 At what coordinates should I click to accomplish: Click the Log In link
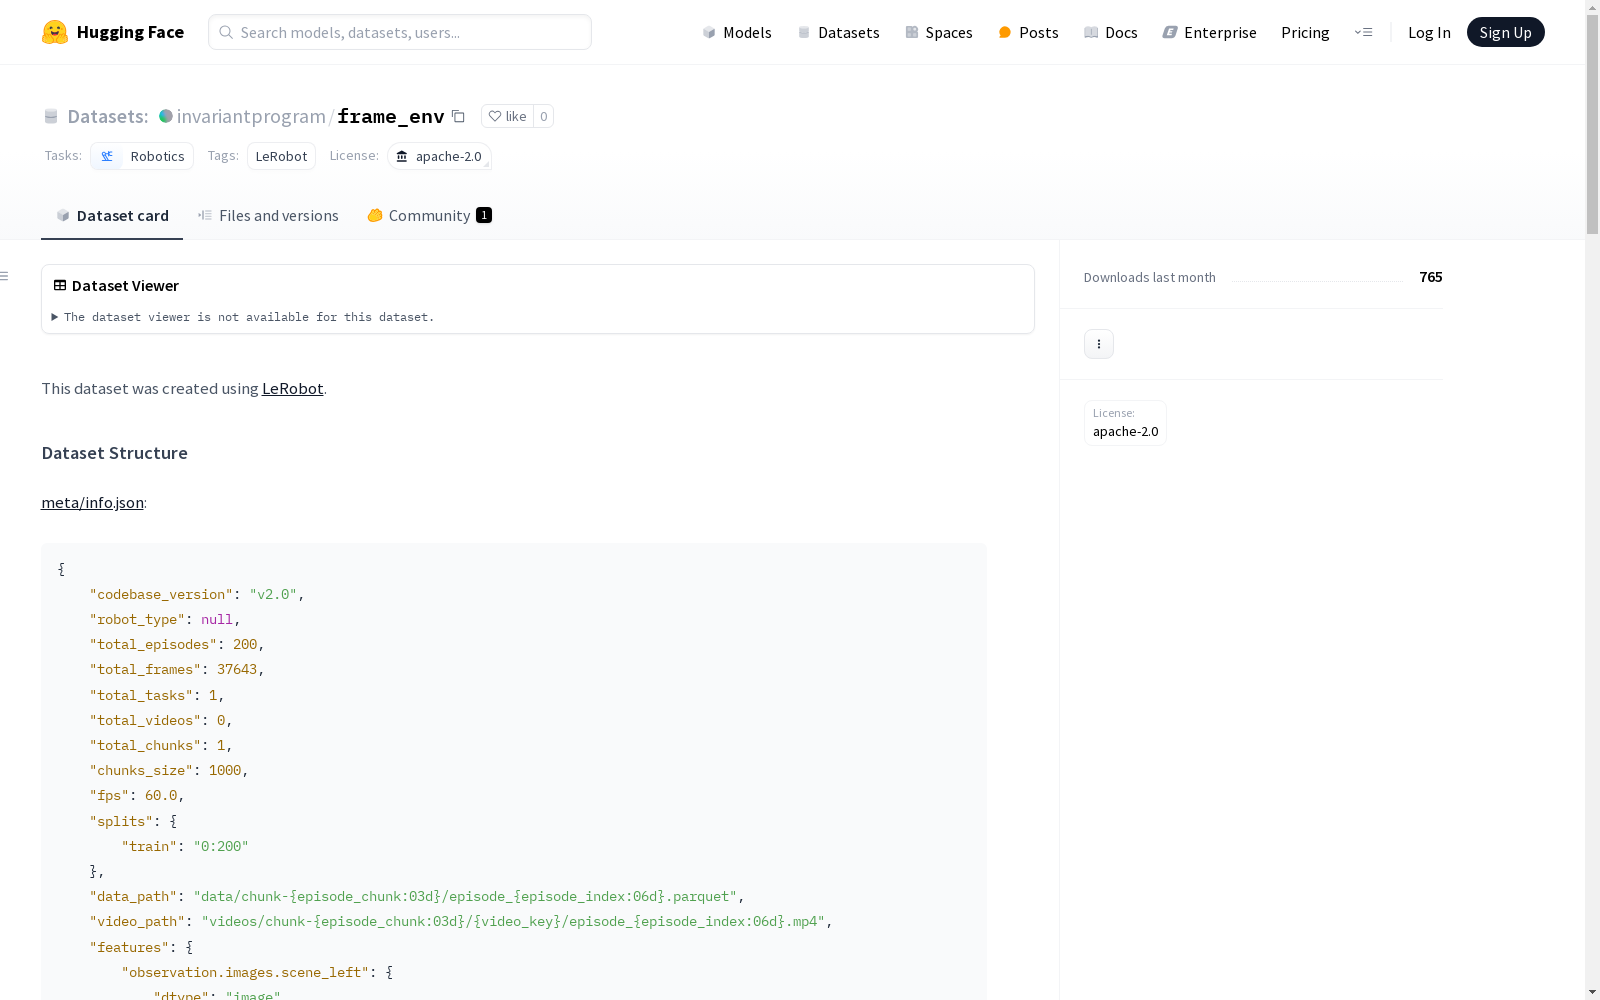(1429, 32)
